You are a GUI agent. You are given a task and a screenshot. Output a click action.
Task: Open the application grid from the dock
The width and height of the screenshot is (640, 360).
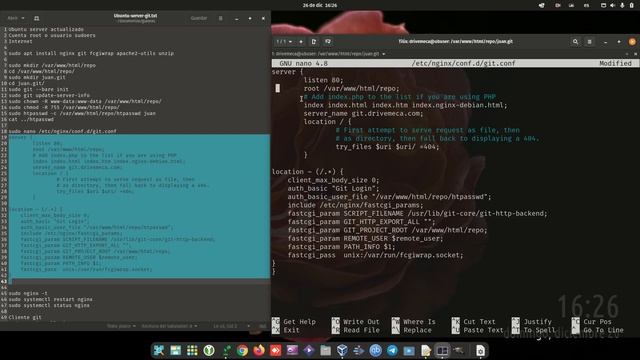(192, 351)
